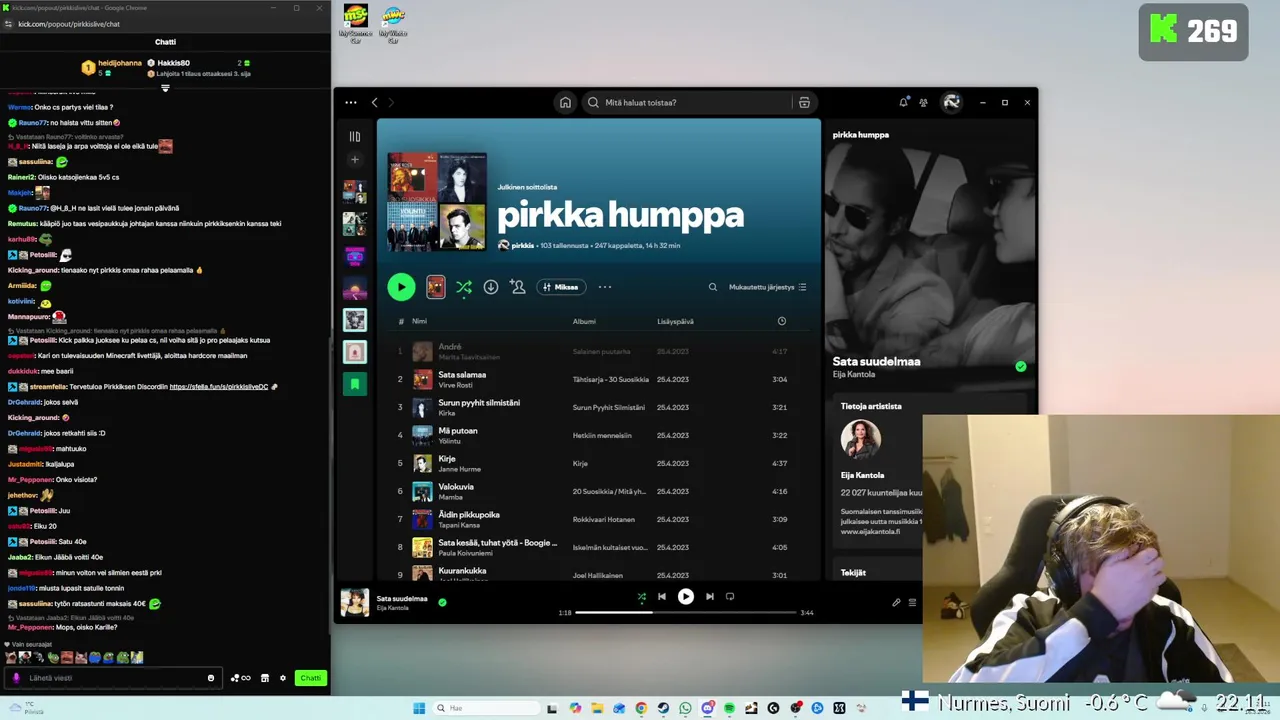Toggle saved checkmark in right panel
The width and height of the screenshot is (1280, 720).
[1021, 366]
